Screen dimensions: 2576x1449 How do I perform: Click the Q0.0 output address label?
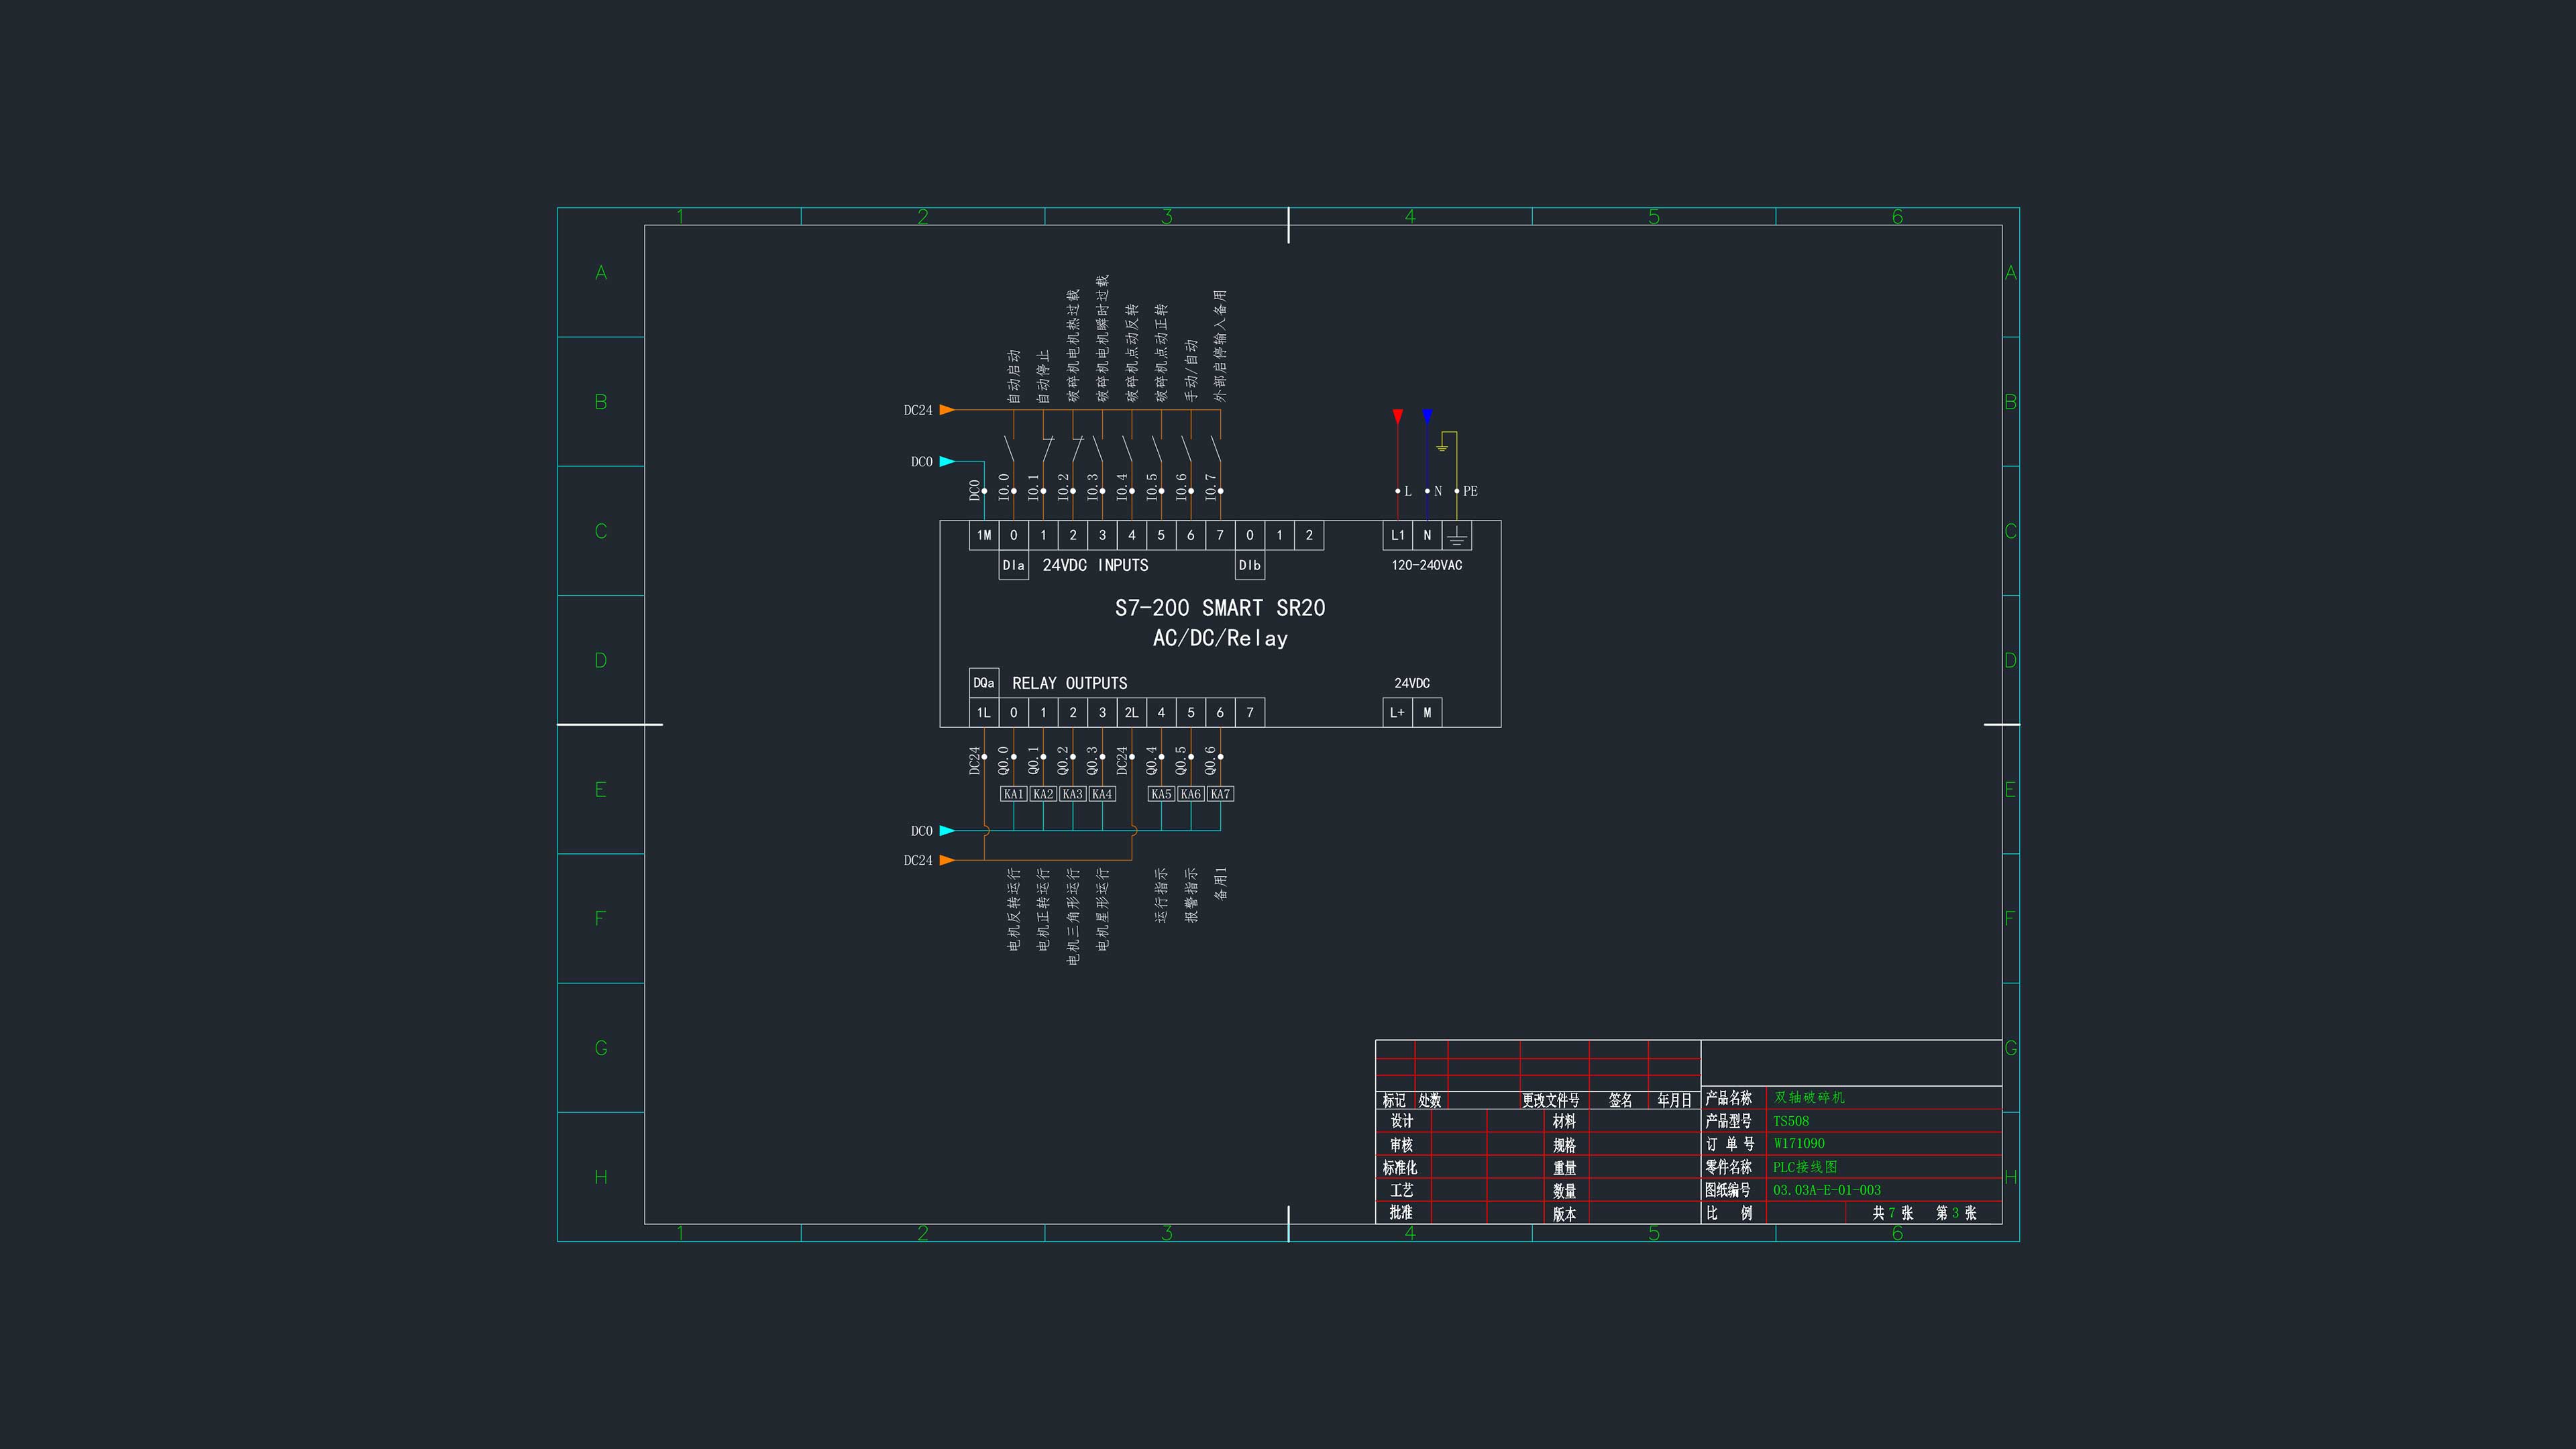[x=1004, y=761]
